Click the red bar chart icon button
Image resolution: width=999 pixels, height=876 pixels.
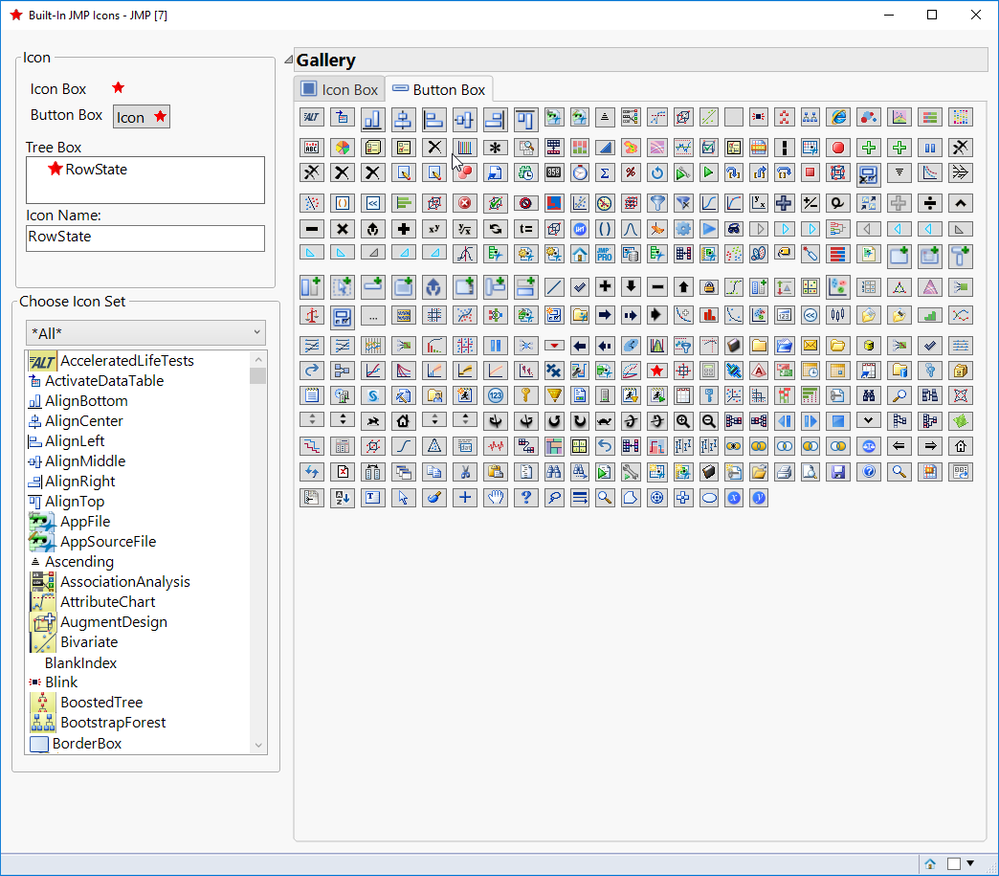708,315
